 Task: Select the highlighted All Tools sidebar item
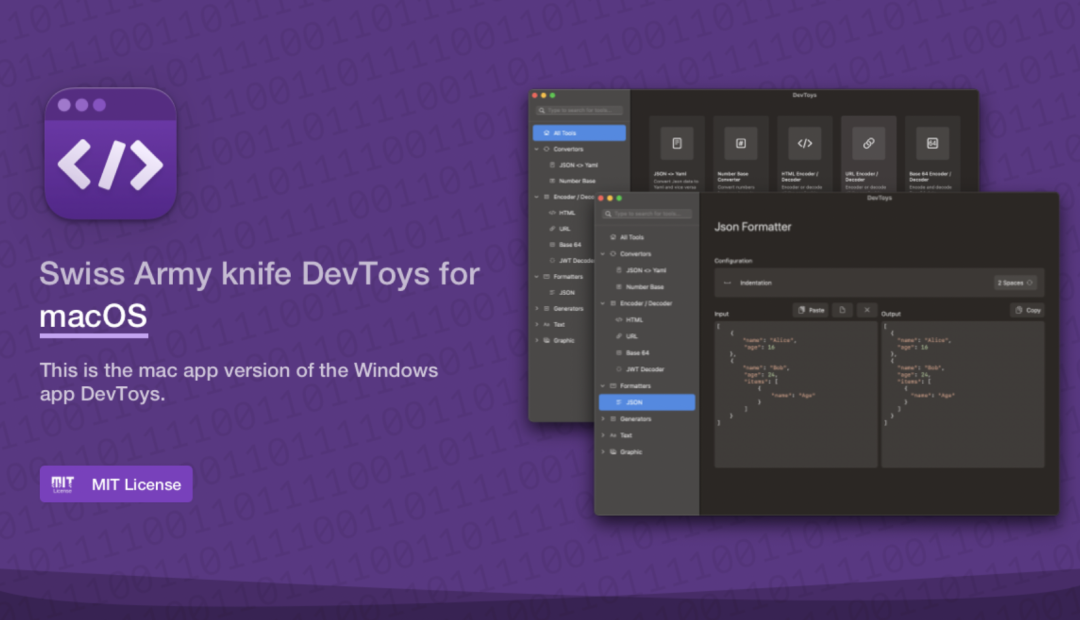pos(579,133)
